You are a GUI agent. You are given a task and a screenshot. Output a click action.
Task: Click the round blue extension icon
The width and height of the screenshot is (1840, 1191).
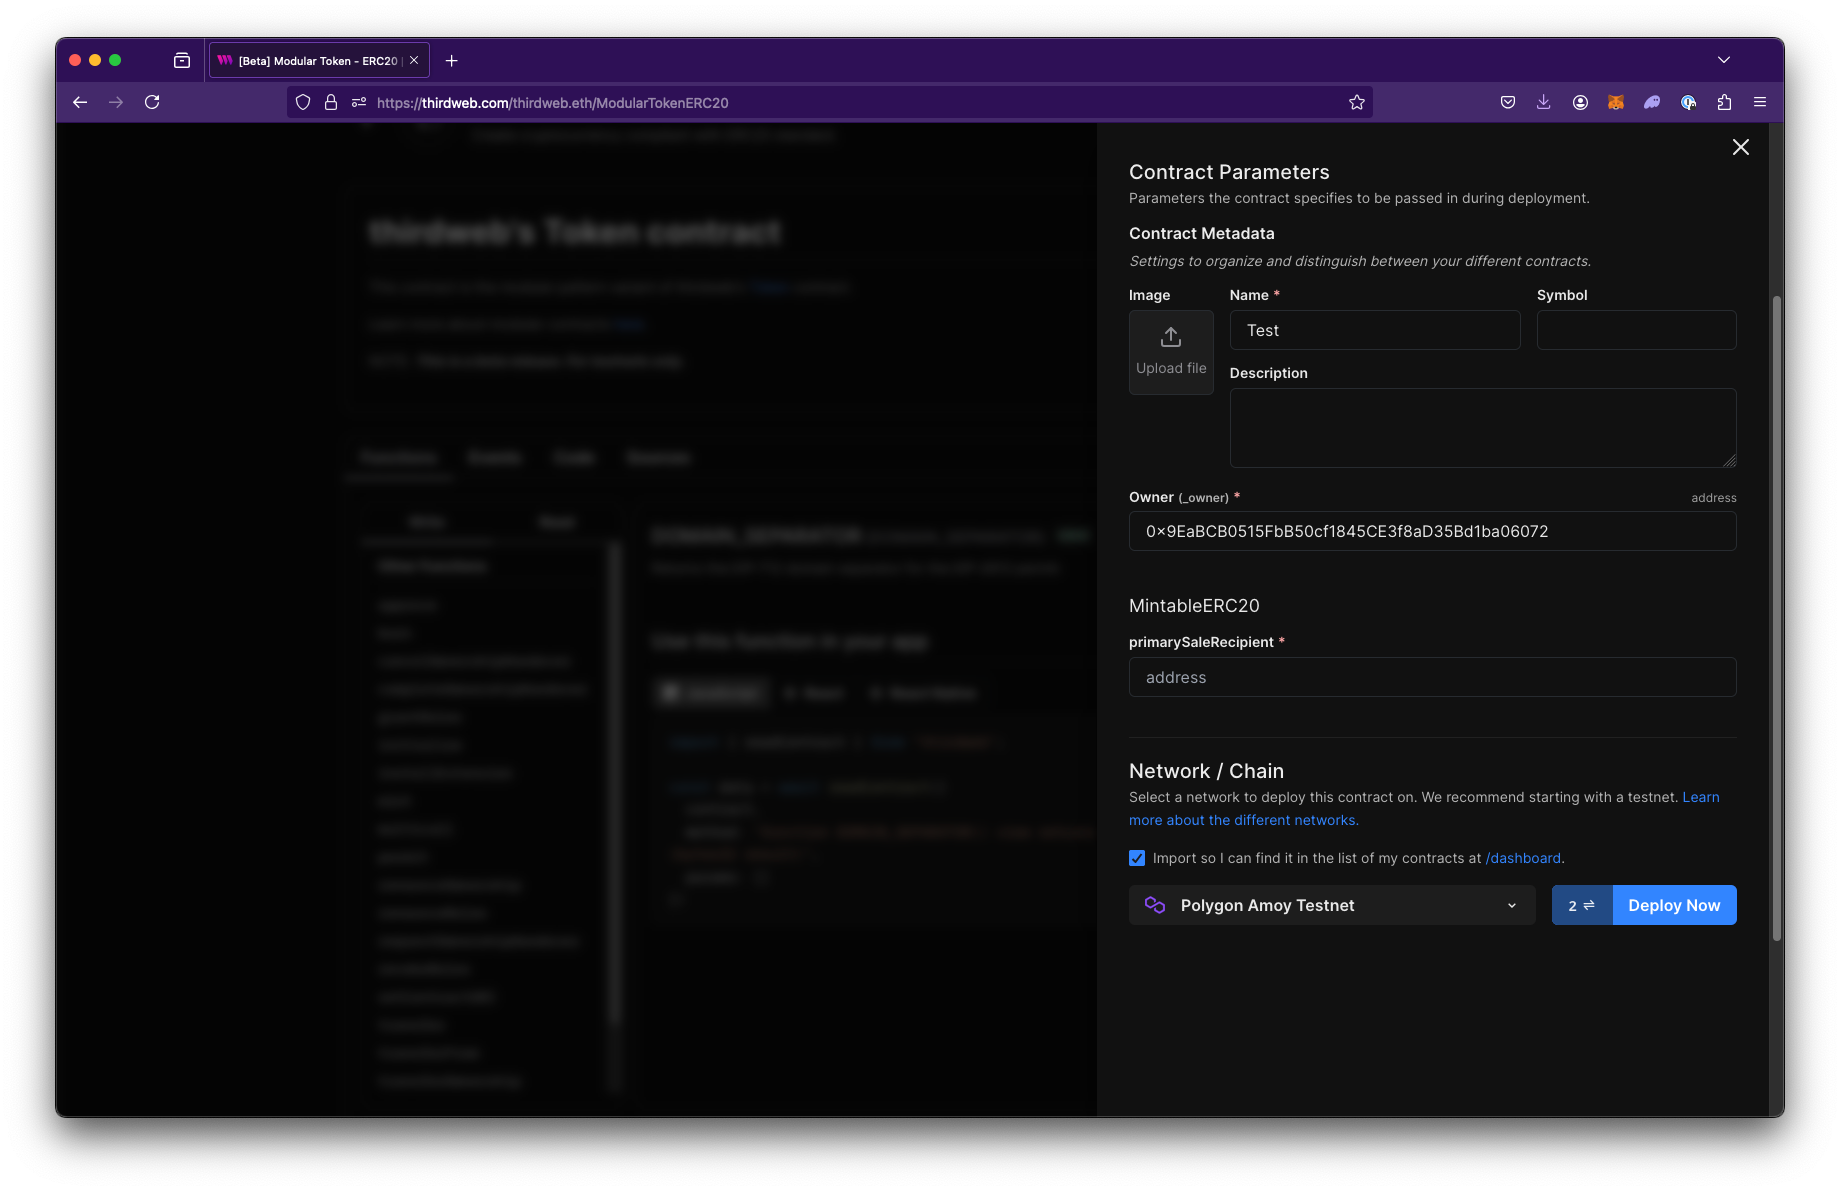tap(1688, 102)
